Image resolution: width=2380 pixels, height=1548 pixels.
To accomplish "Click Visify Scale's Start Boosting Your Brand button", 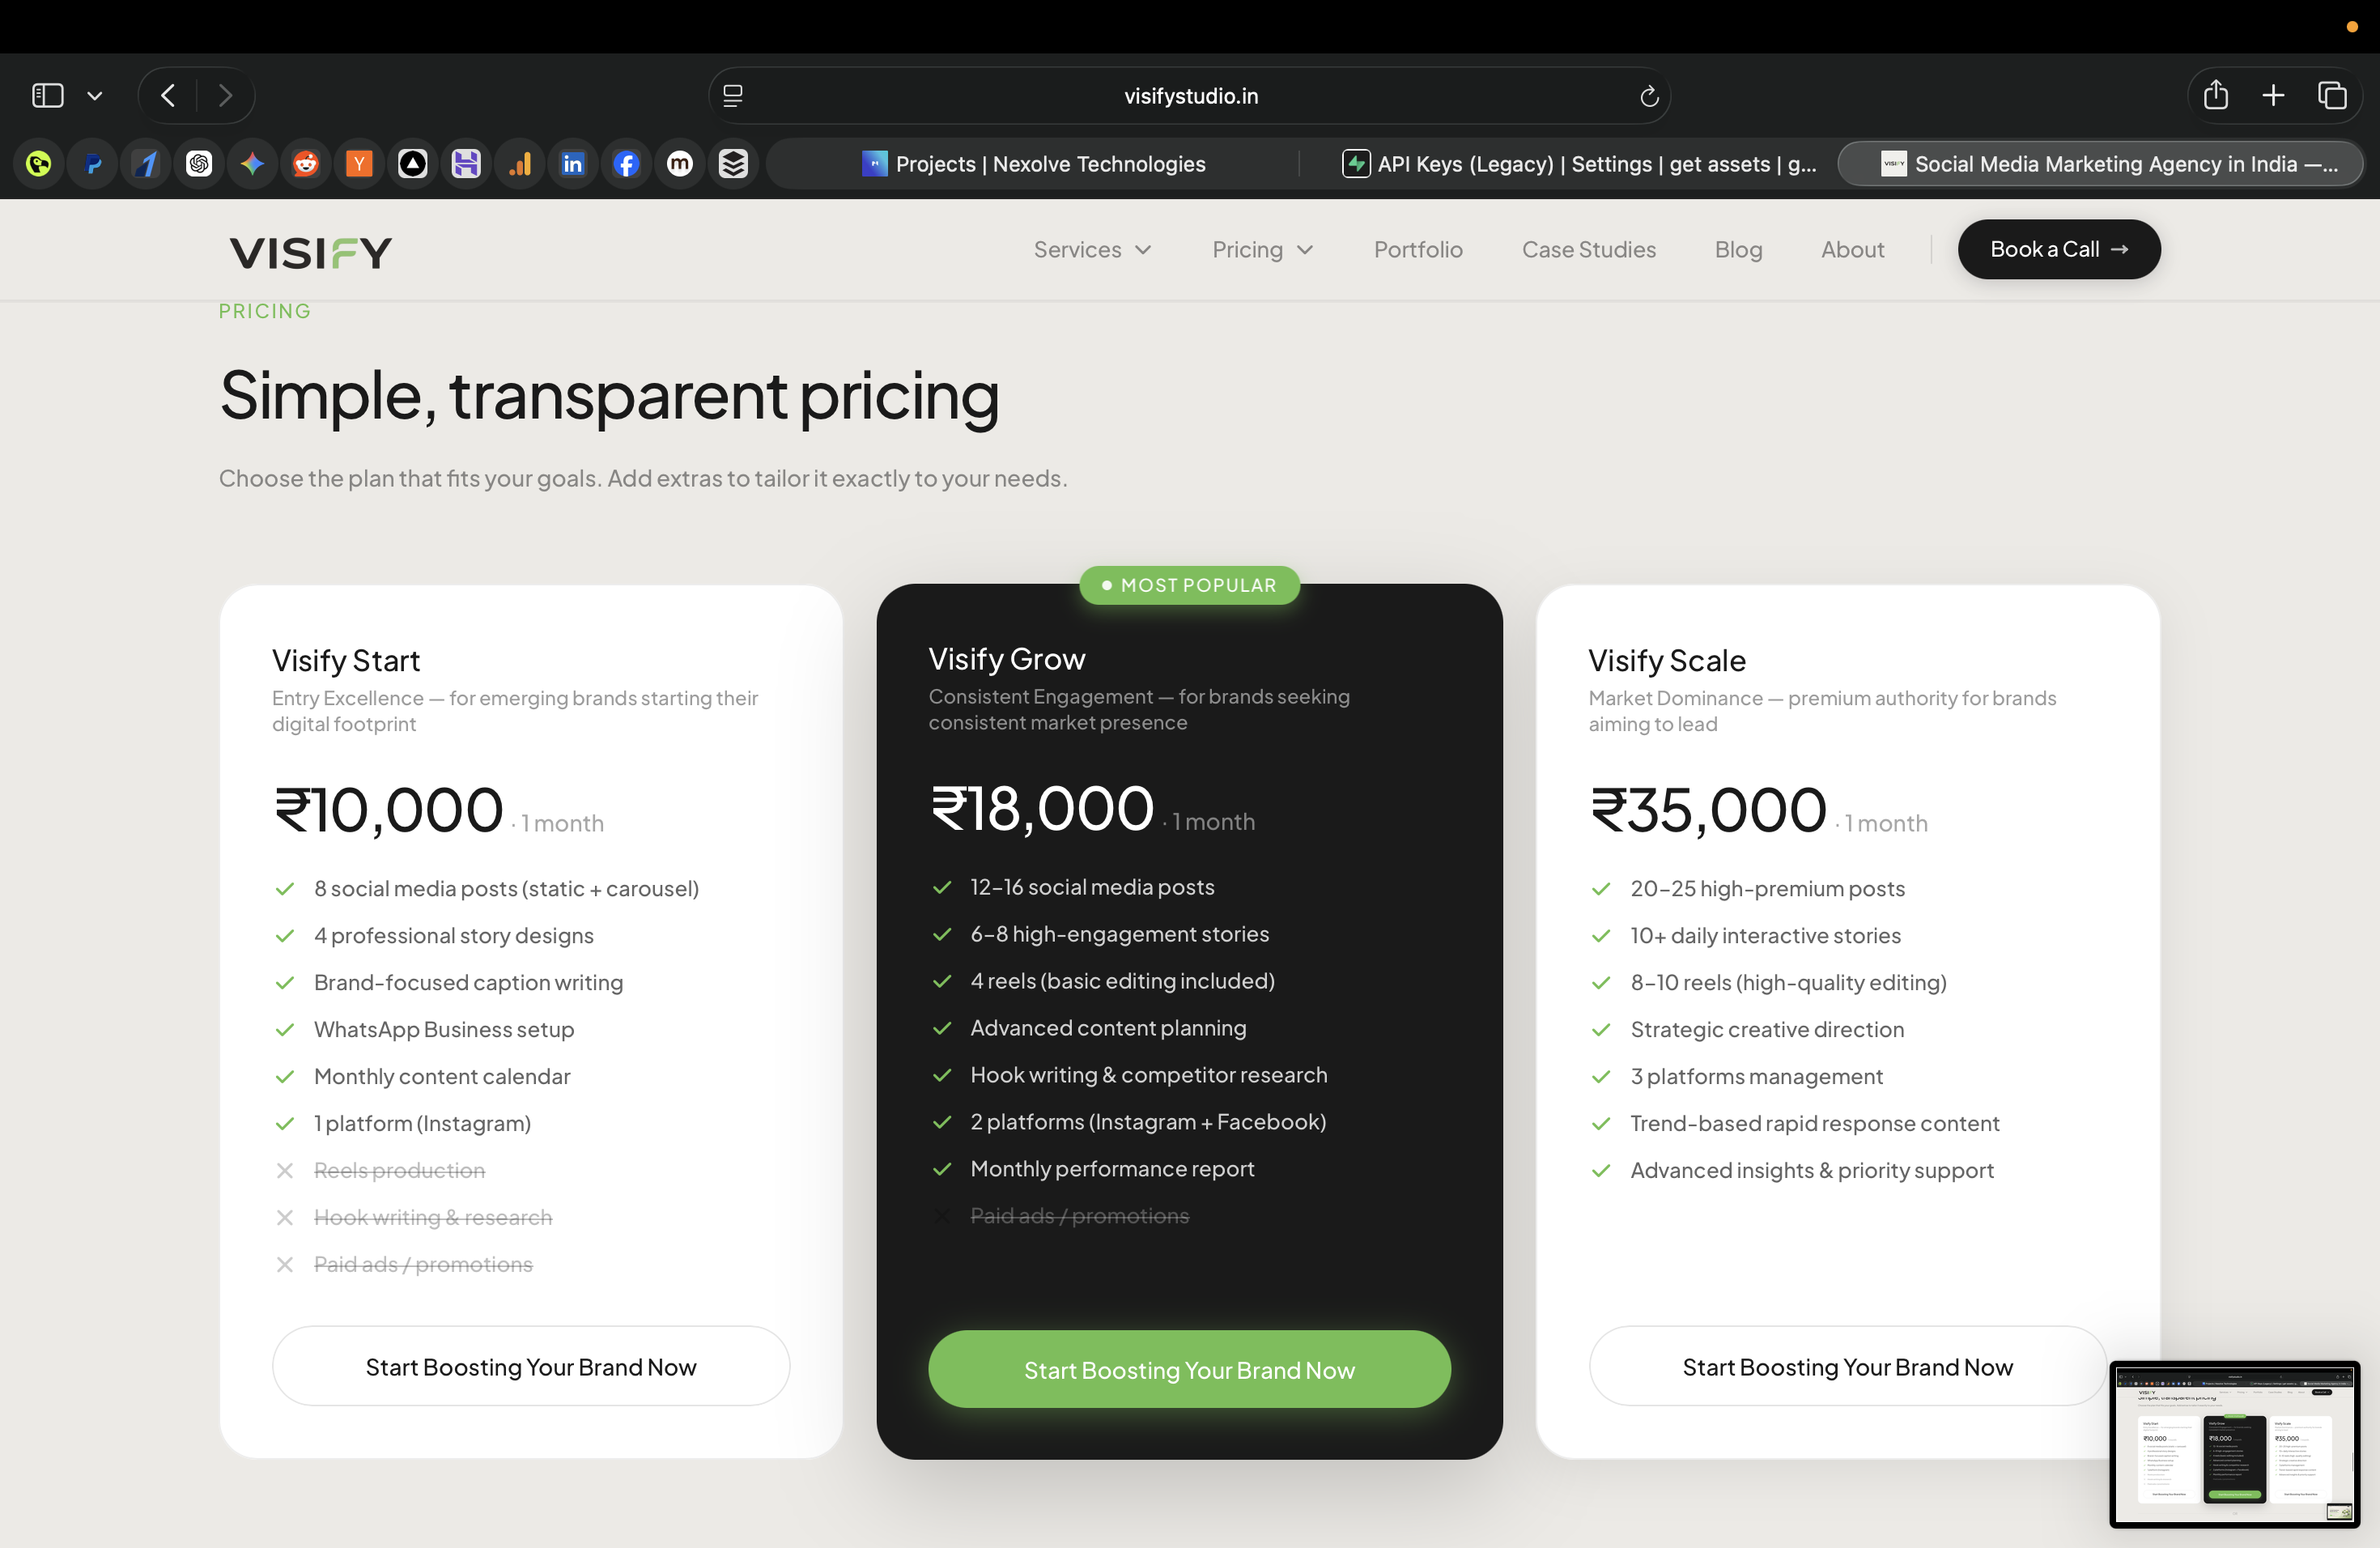I will (1847, 1366).
